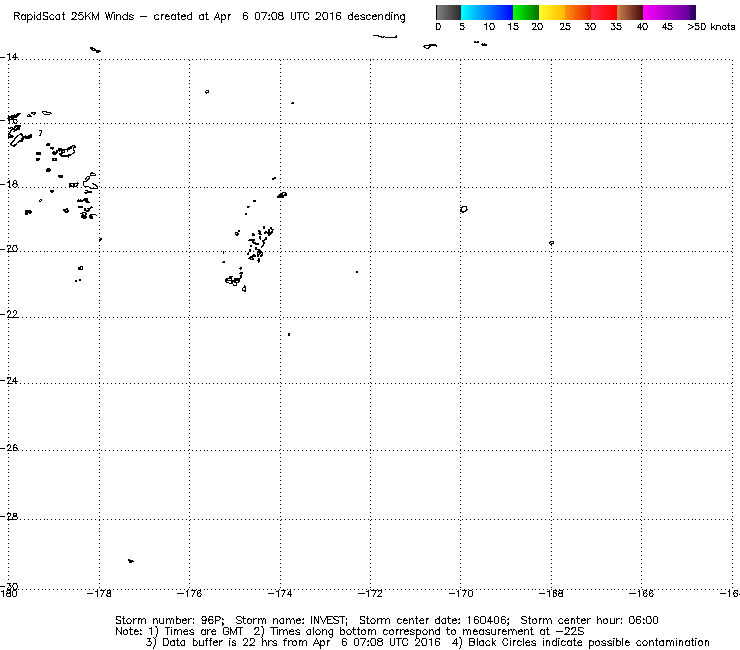Click the 'Storm number: 96P;' text
The image size is (740, 650).
pyautogui.click(x=169, y=620)
